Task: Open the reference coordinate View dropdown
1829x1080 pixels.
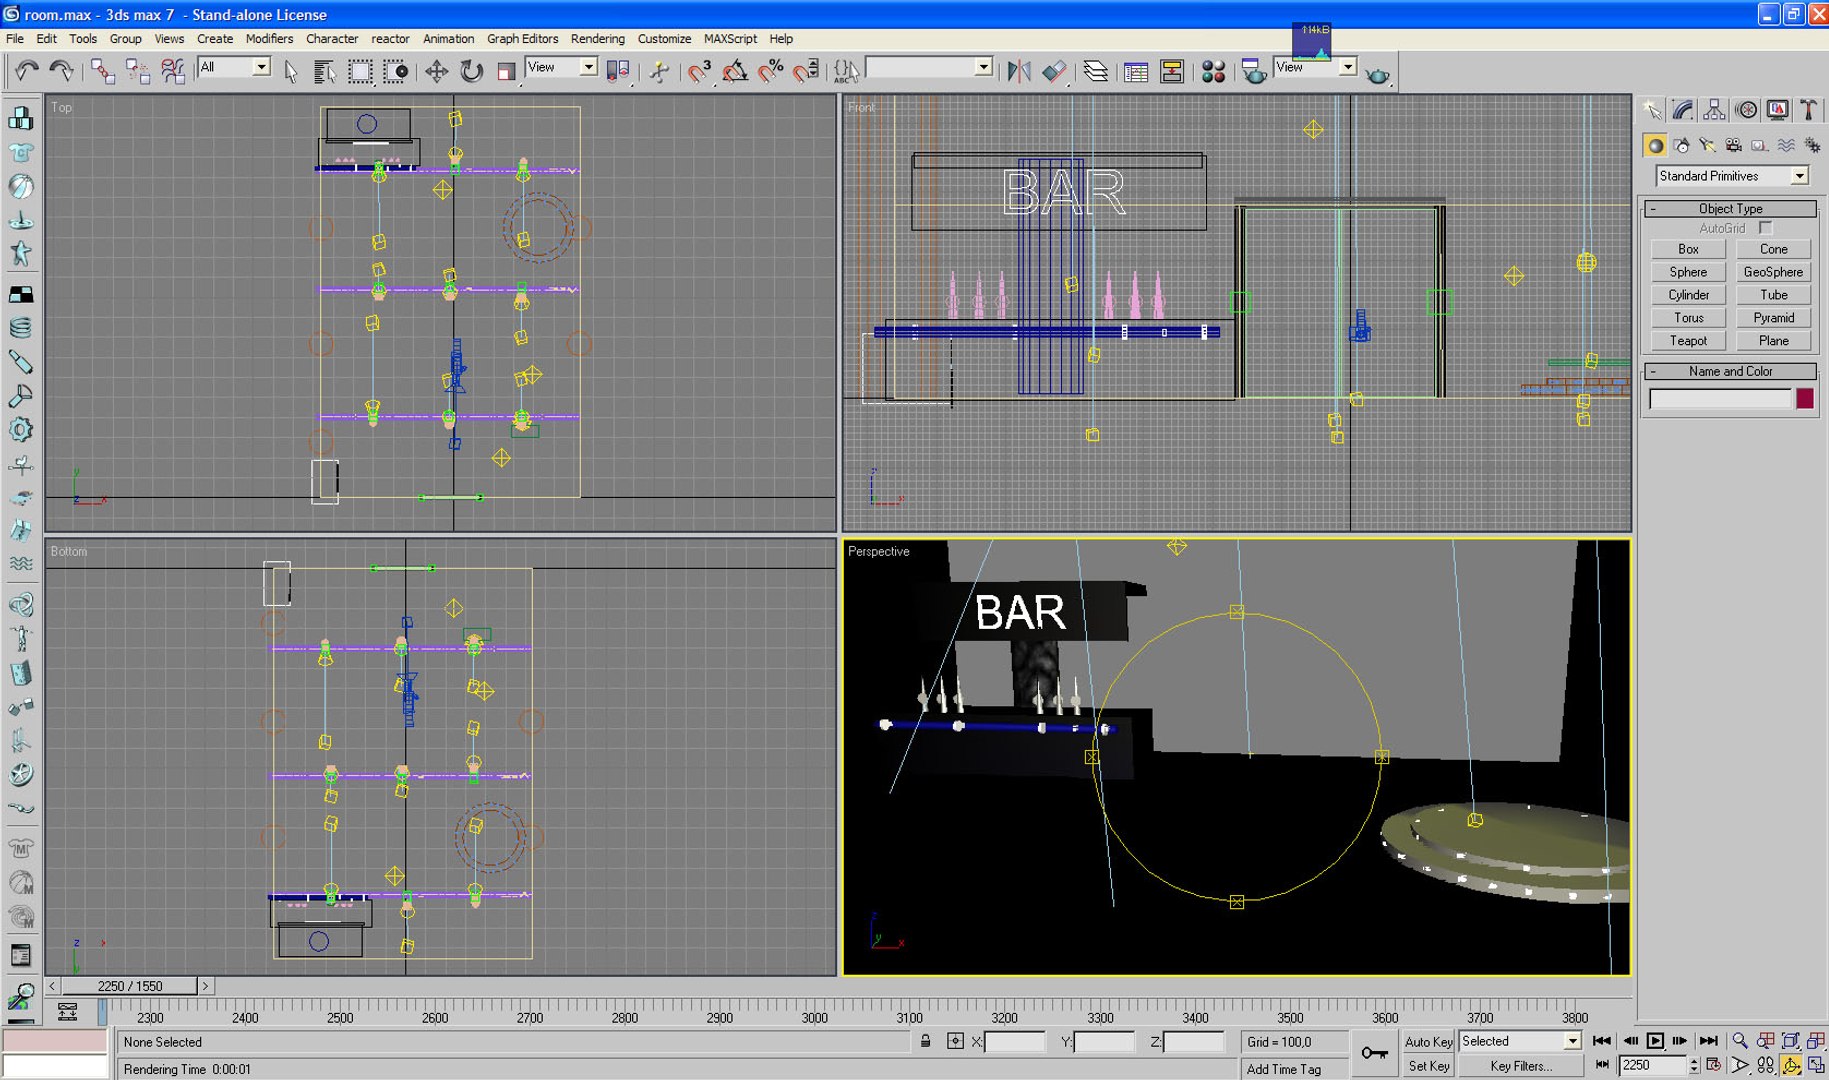Action: (x=561, y=67)
